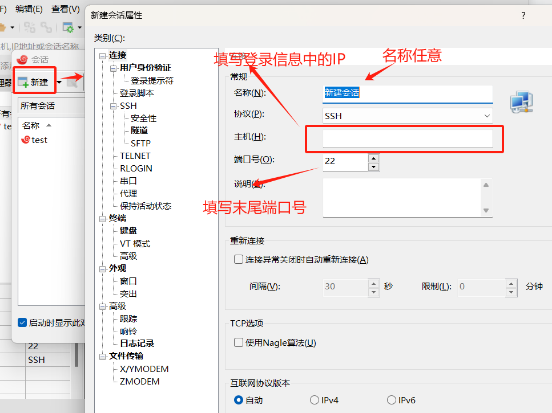Click the 新建 new session button

point(33,82)
